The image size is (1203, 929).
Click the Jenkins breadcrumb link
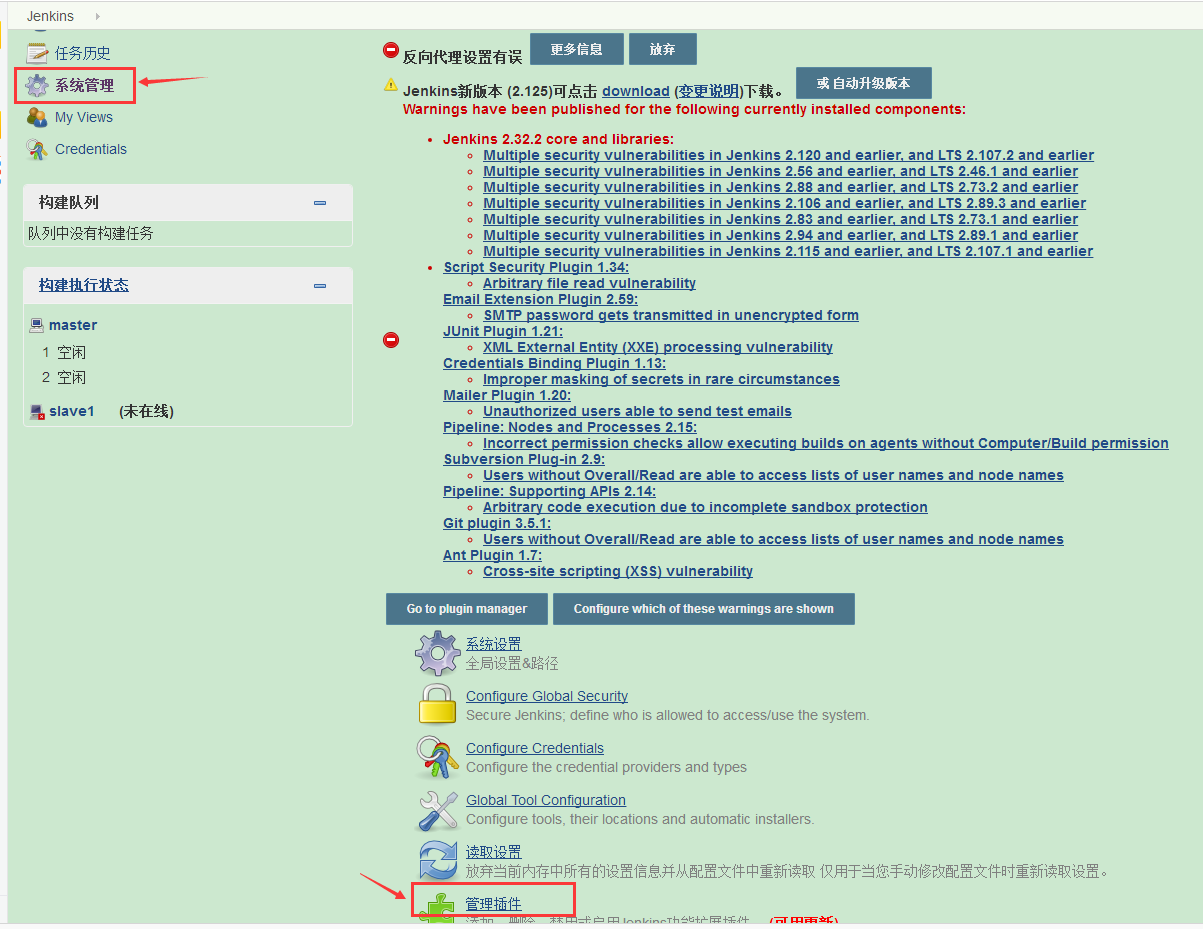pos(50,16)
